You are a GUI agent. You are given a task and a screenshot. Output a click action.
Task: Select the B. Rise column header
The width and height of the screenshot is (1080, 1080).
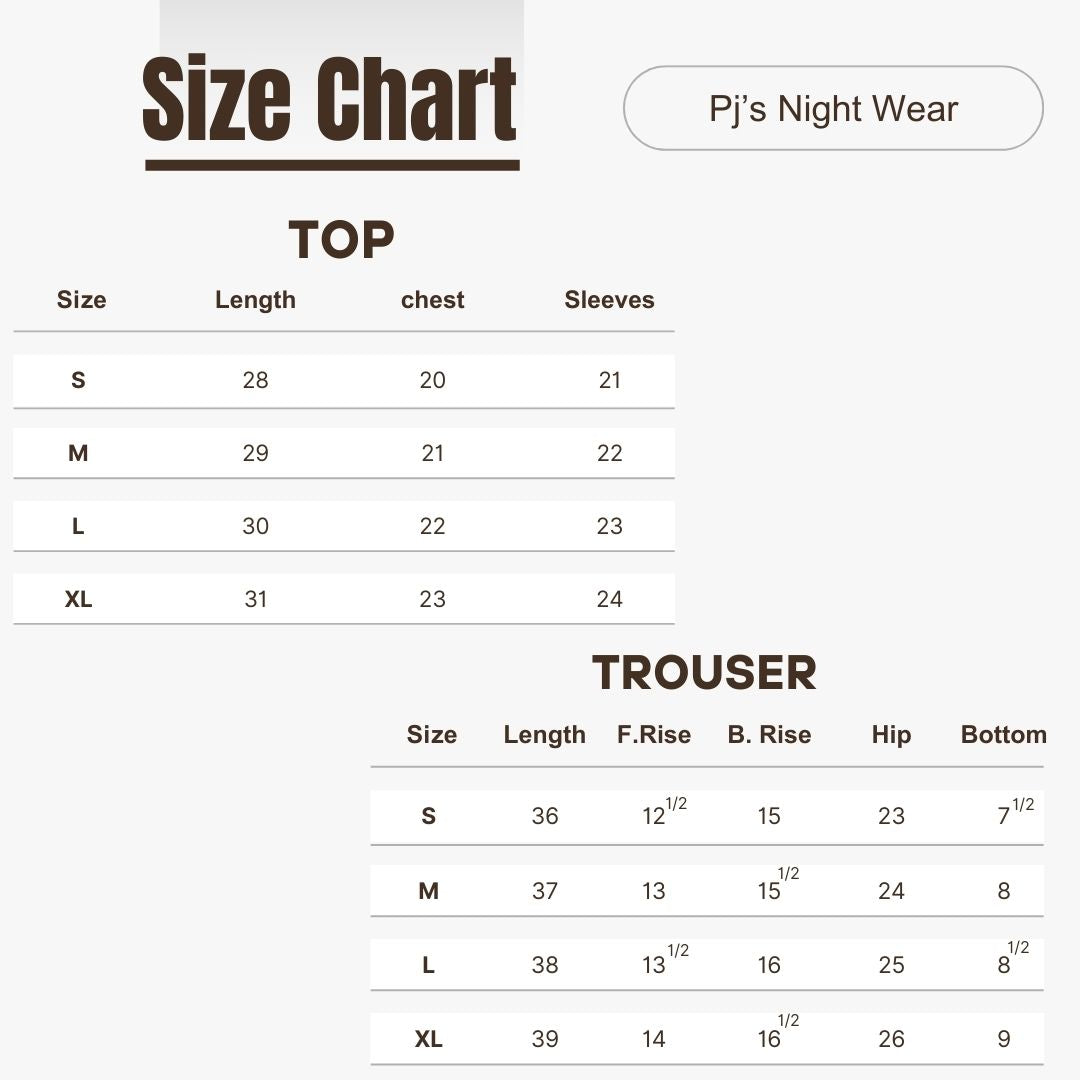[x=769, y=735]
